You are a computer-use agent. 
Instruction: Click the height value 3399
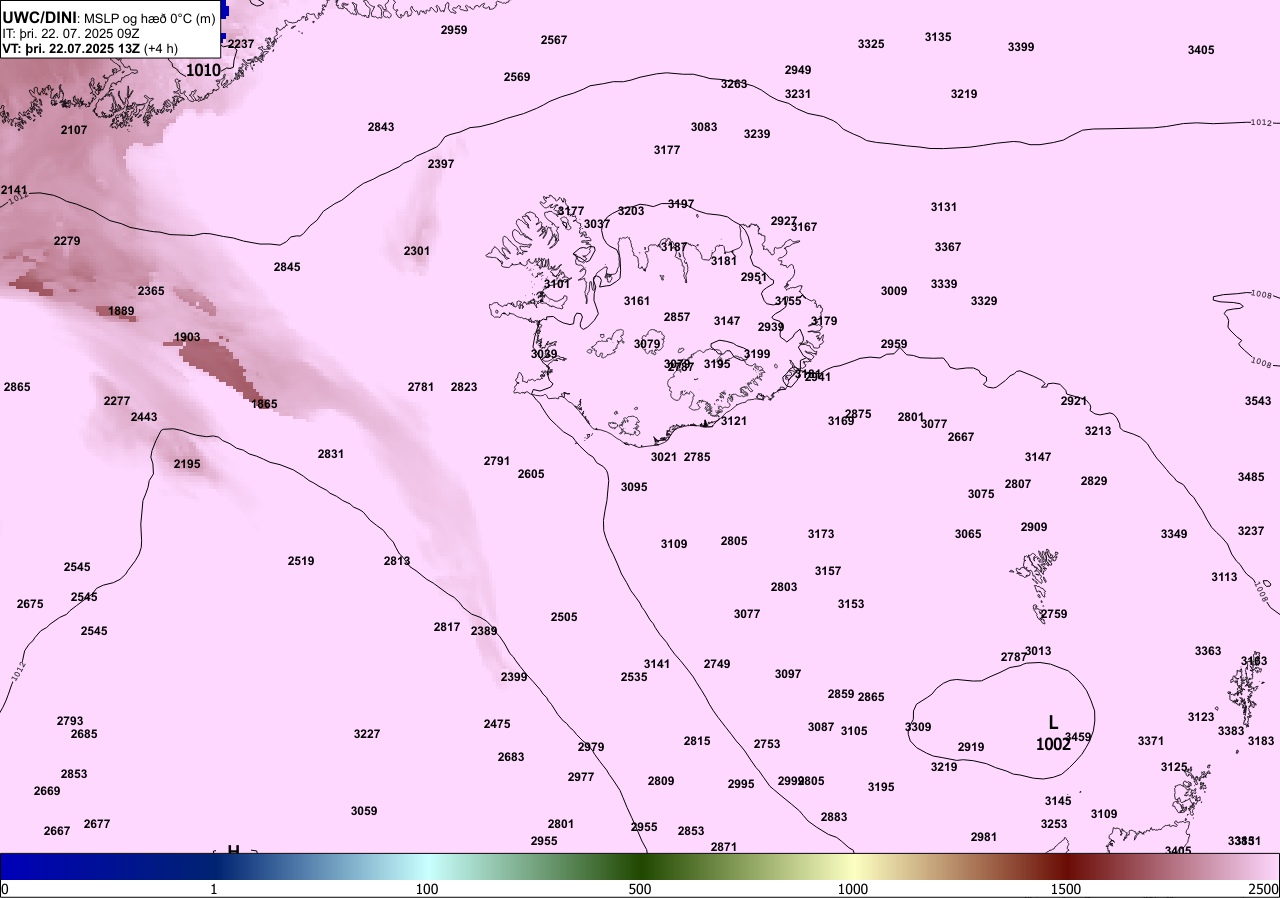(1021, 47)
